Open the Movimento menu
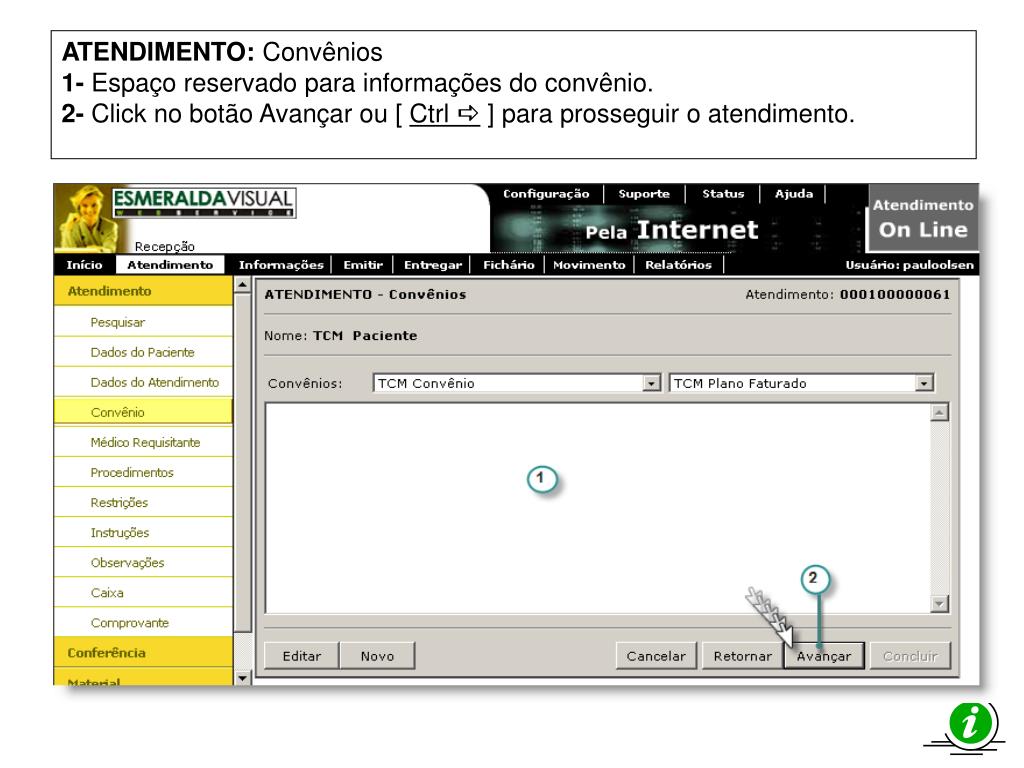Viewport: 1024px width, 768px height. (x=589, y=264)
